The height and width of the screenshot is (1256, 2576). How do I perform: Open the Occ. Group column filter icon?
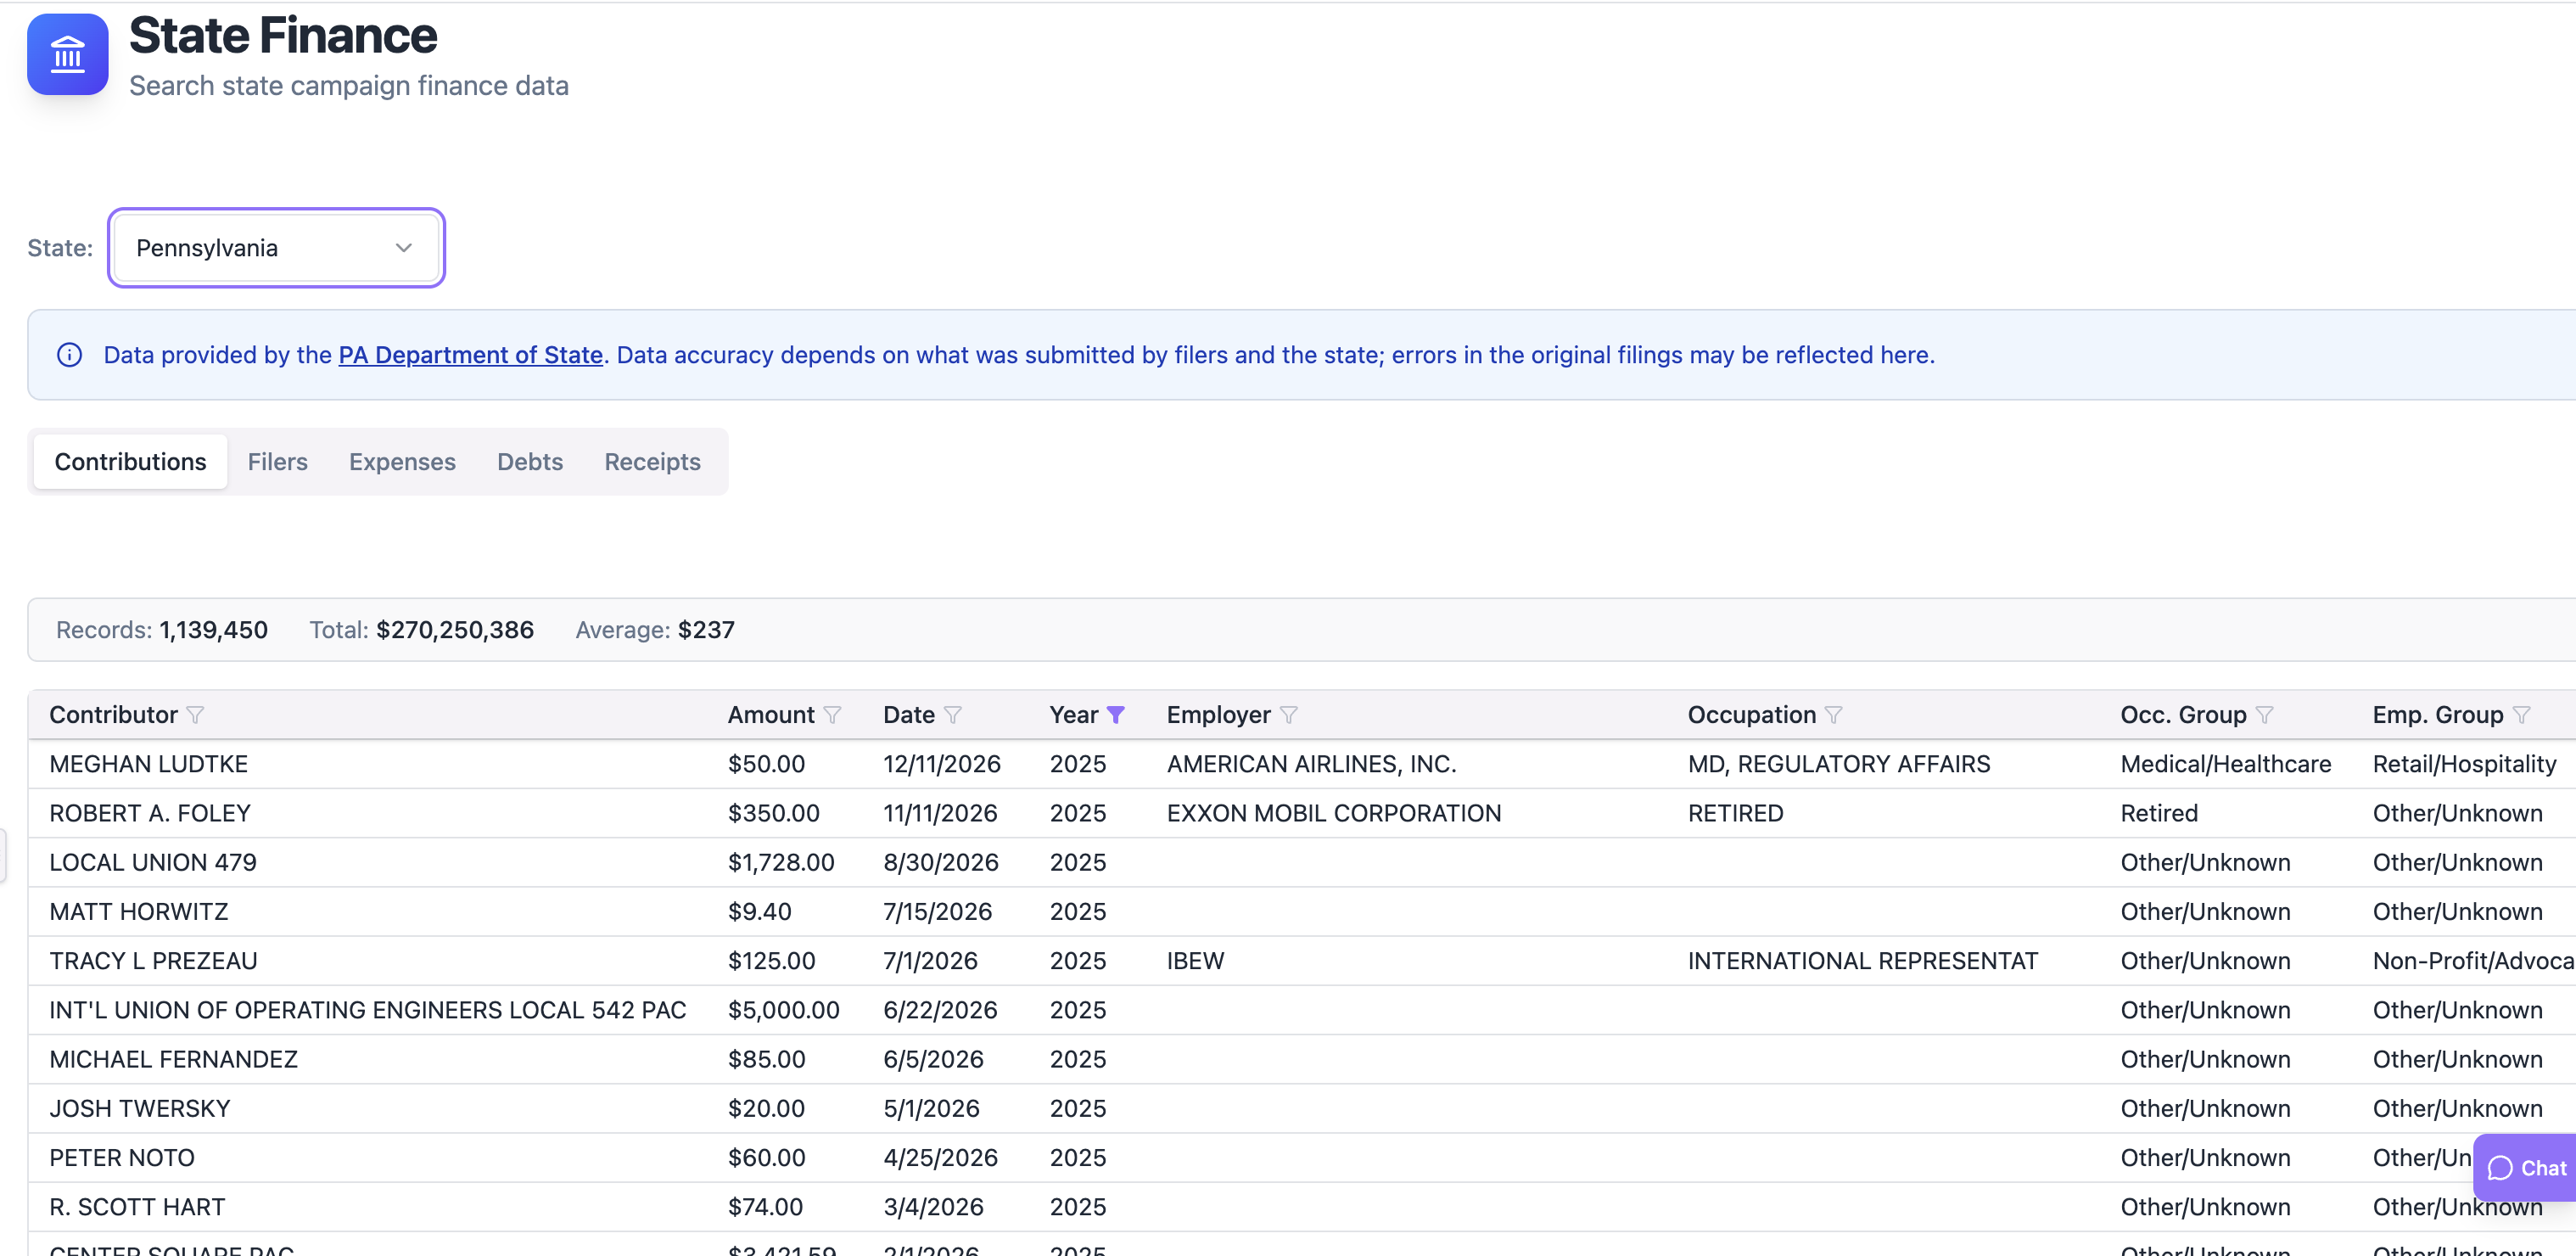pos(2264,715)
